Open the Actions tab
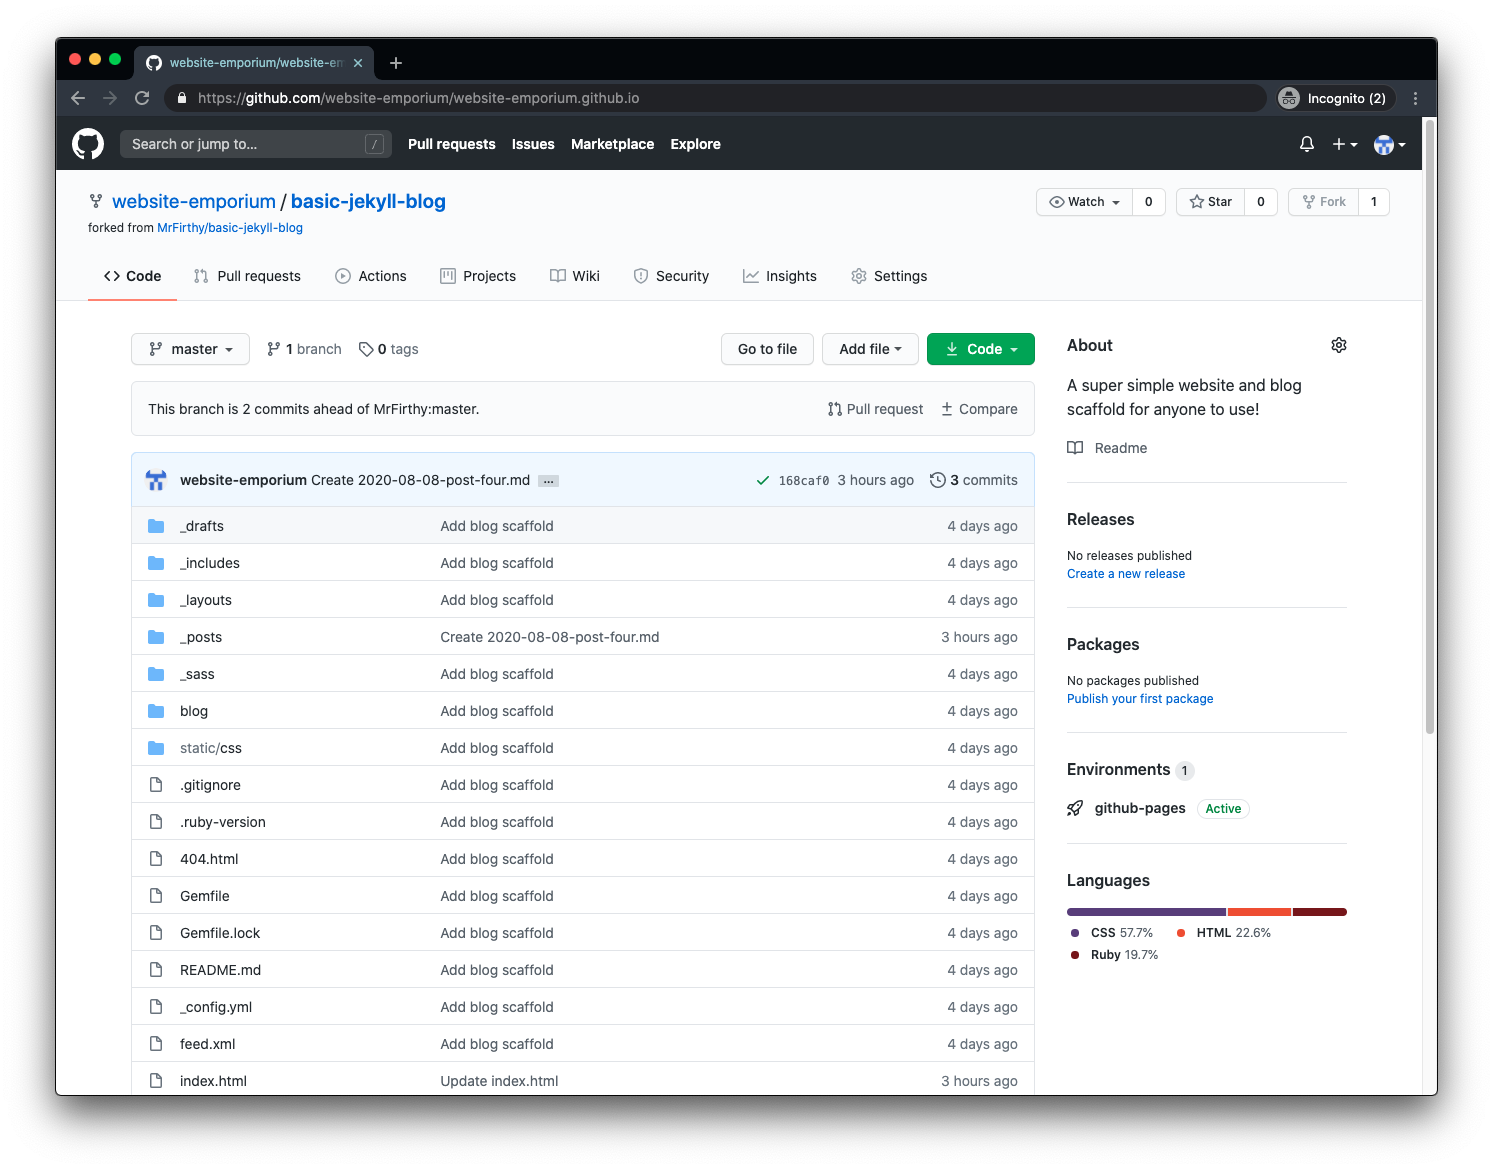This screenshot has height=1169, width=1493. (371, 276)
